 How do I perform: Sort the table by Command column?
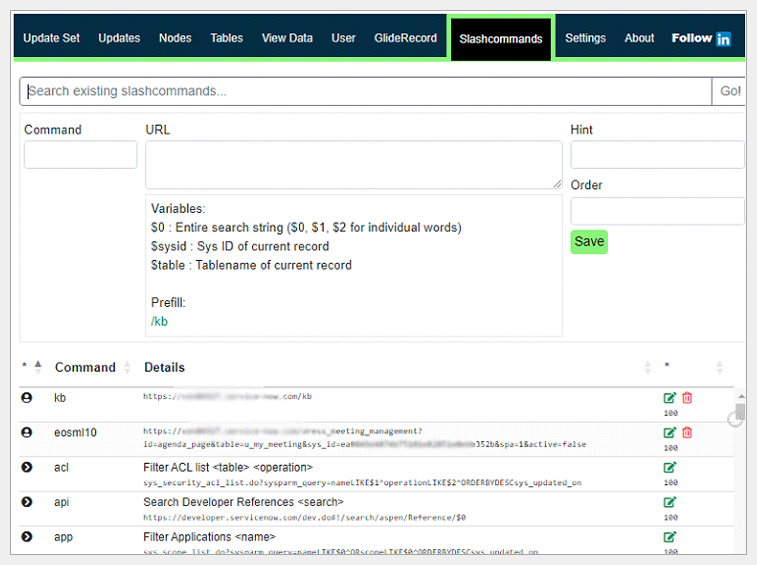click(85, 367)
